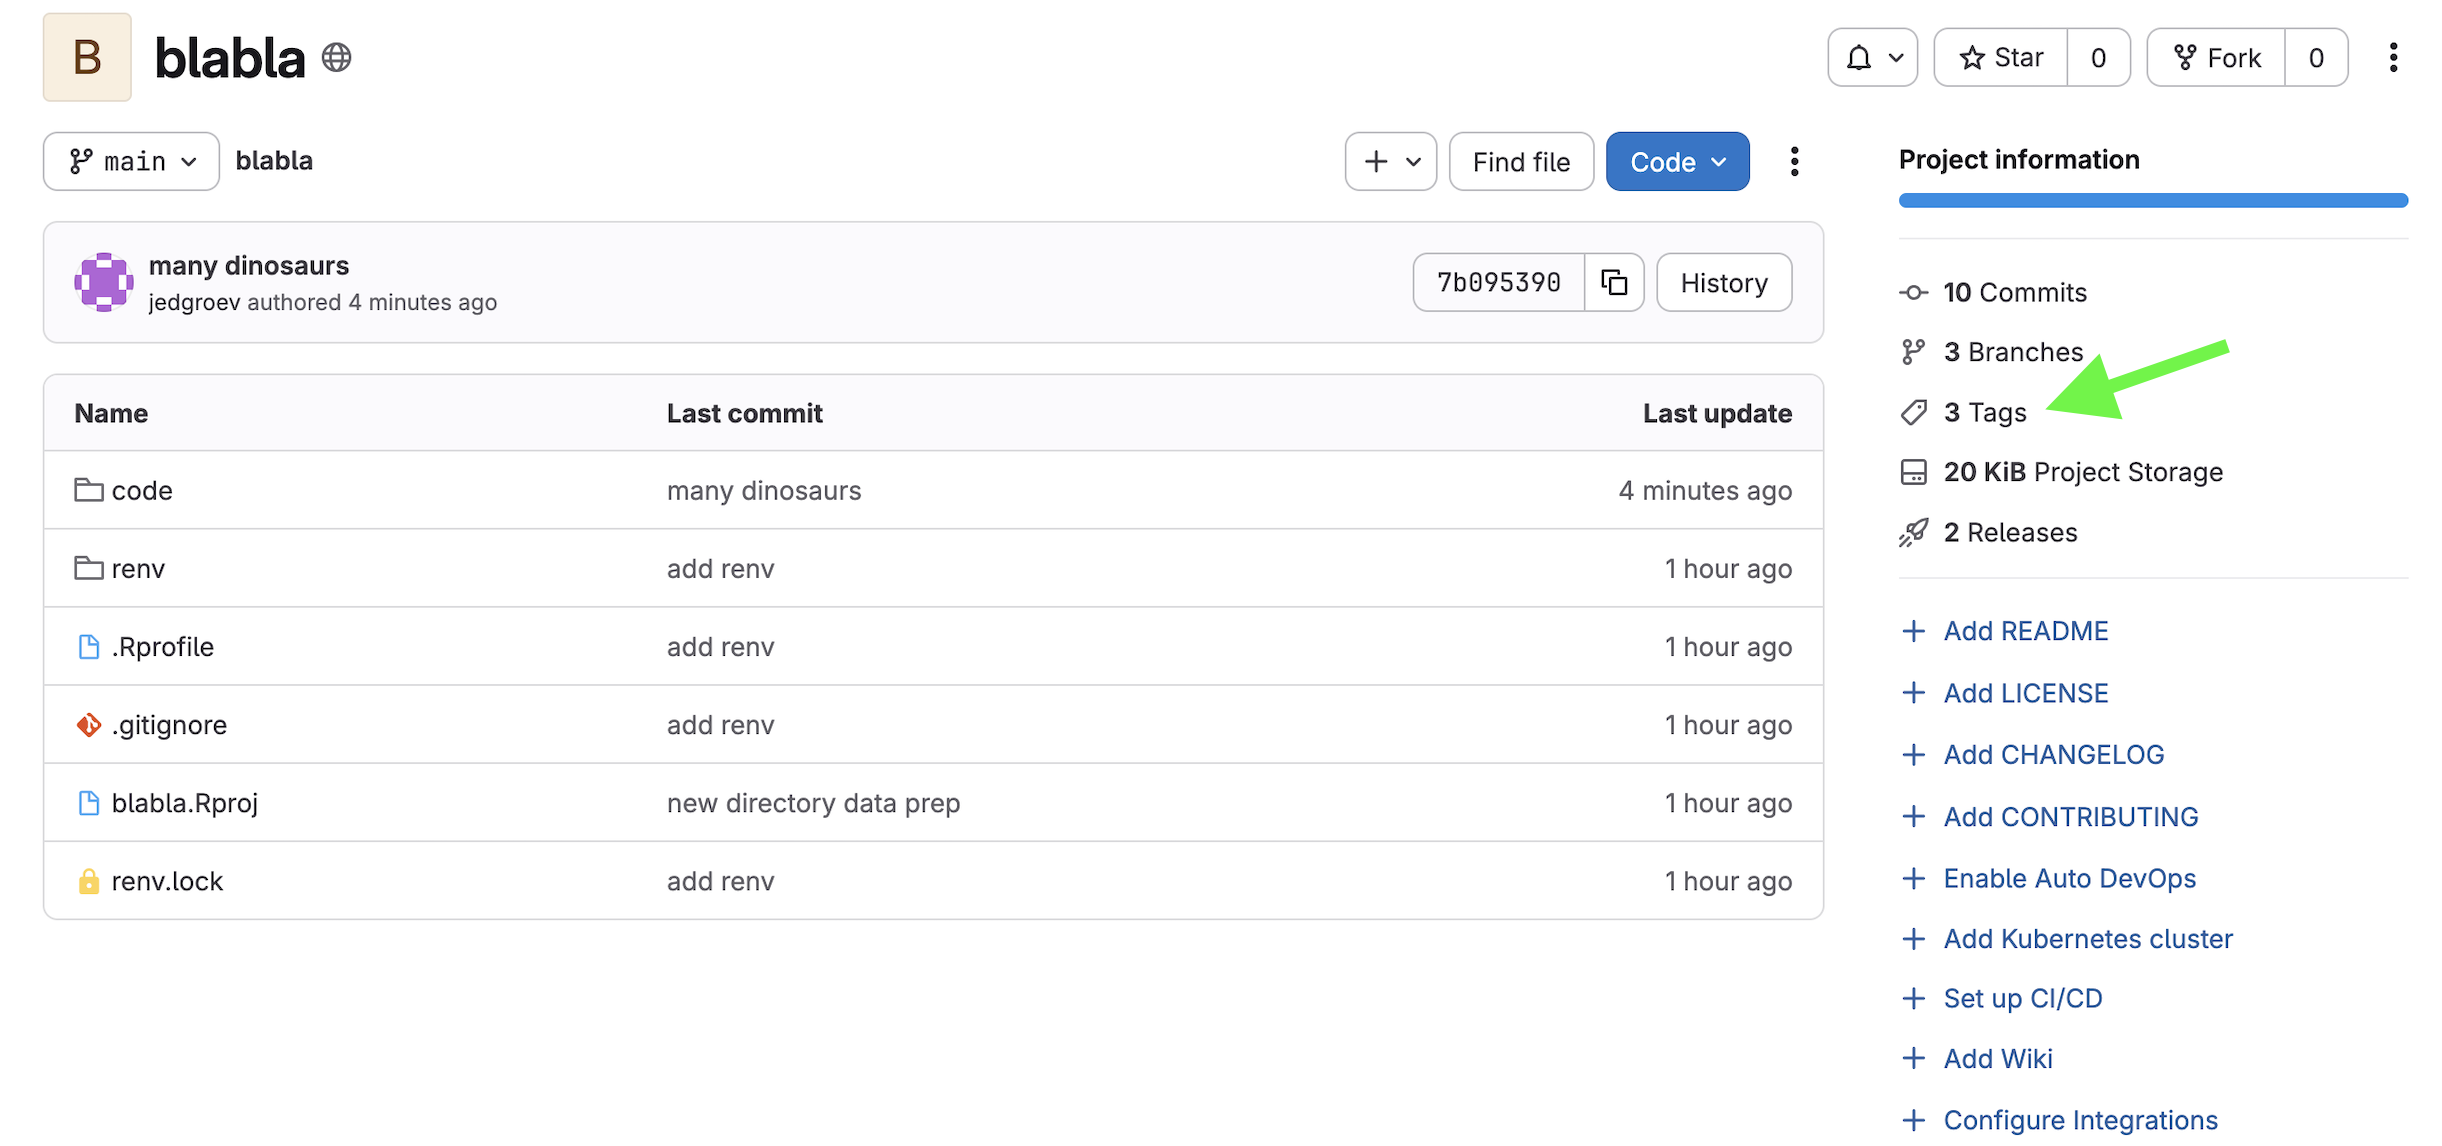
Task: Click the jedgroev avatar icon
Action: [103, 283]
